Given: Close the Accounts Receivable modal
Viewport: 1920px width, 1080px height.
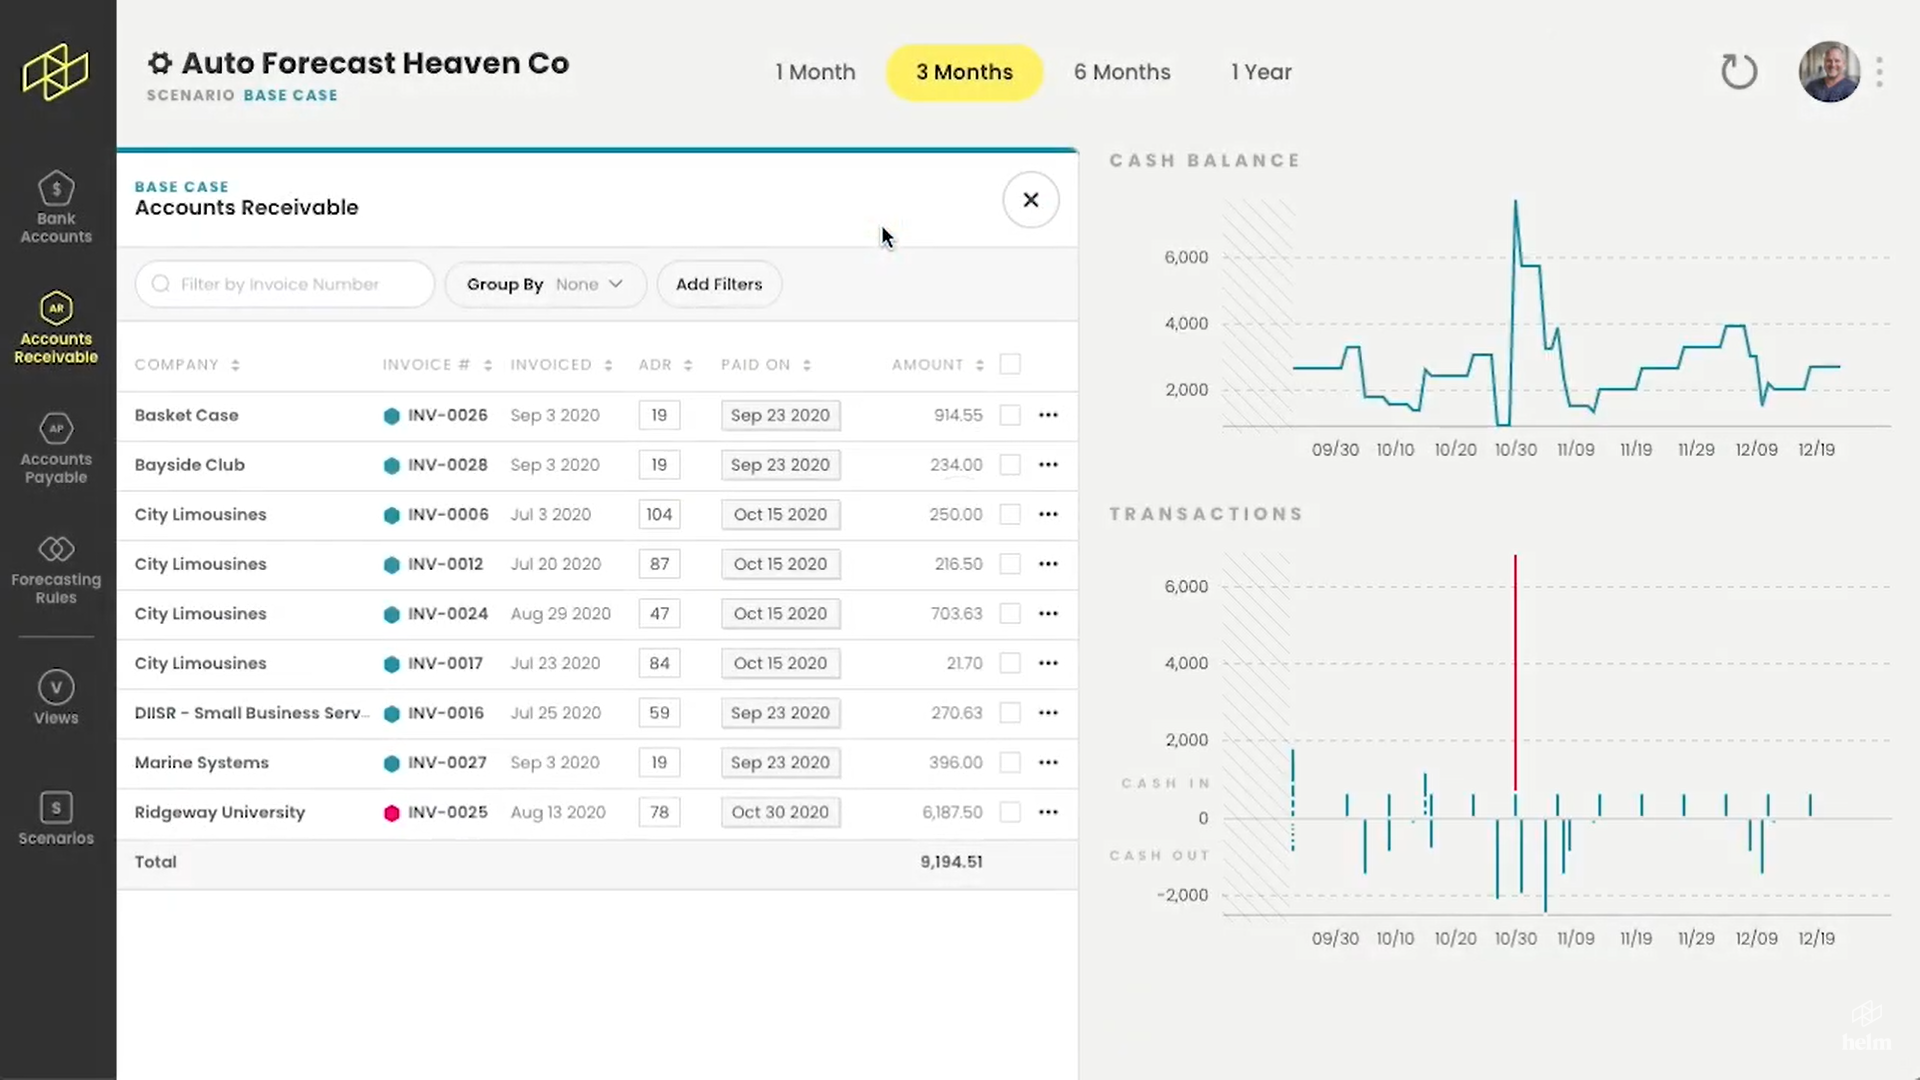Looking at the screenshot, I should 1030,199.
